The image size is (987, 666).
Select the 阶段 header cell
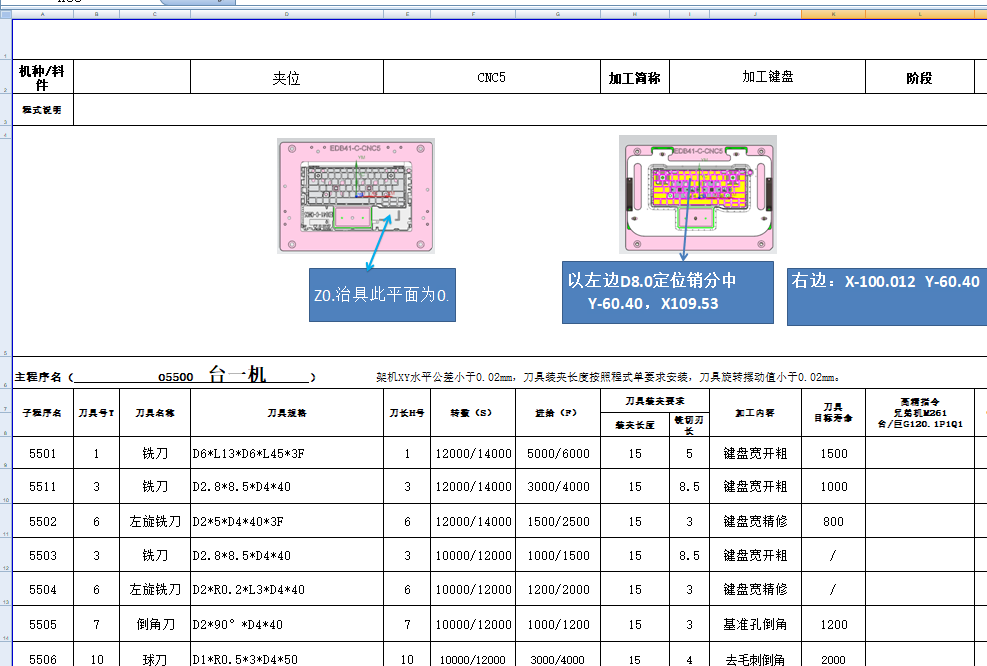[x=920, y=76]
